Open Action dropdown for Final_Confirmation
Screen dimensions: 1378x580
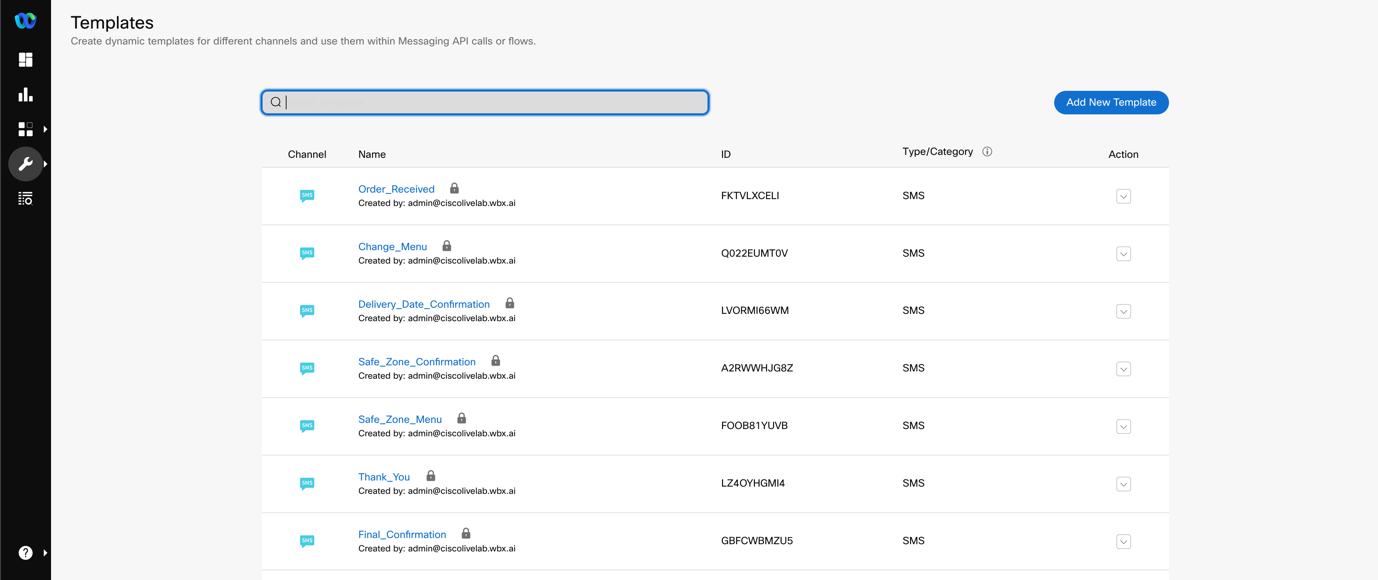pyautogui.click(x=1123, y=541)
